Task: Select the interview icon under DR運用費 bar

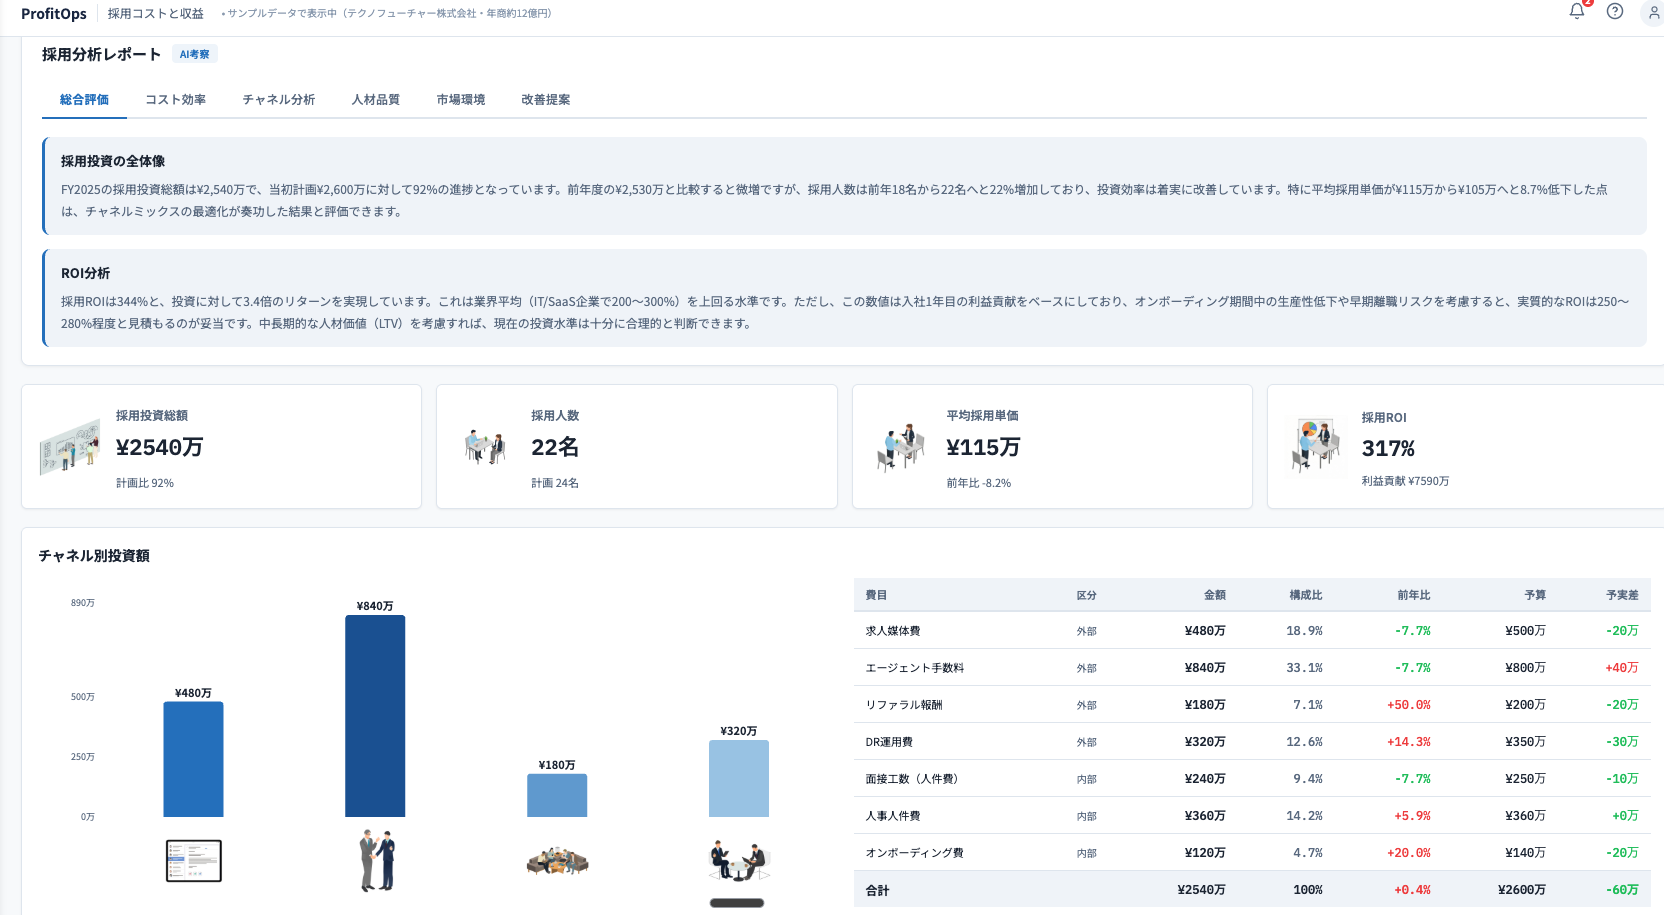Action: point(738,861)
